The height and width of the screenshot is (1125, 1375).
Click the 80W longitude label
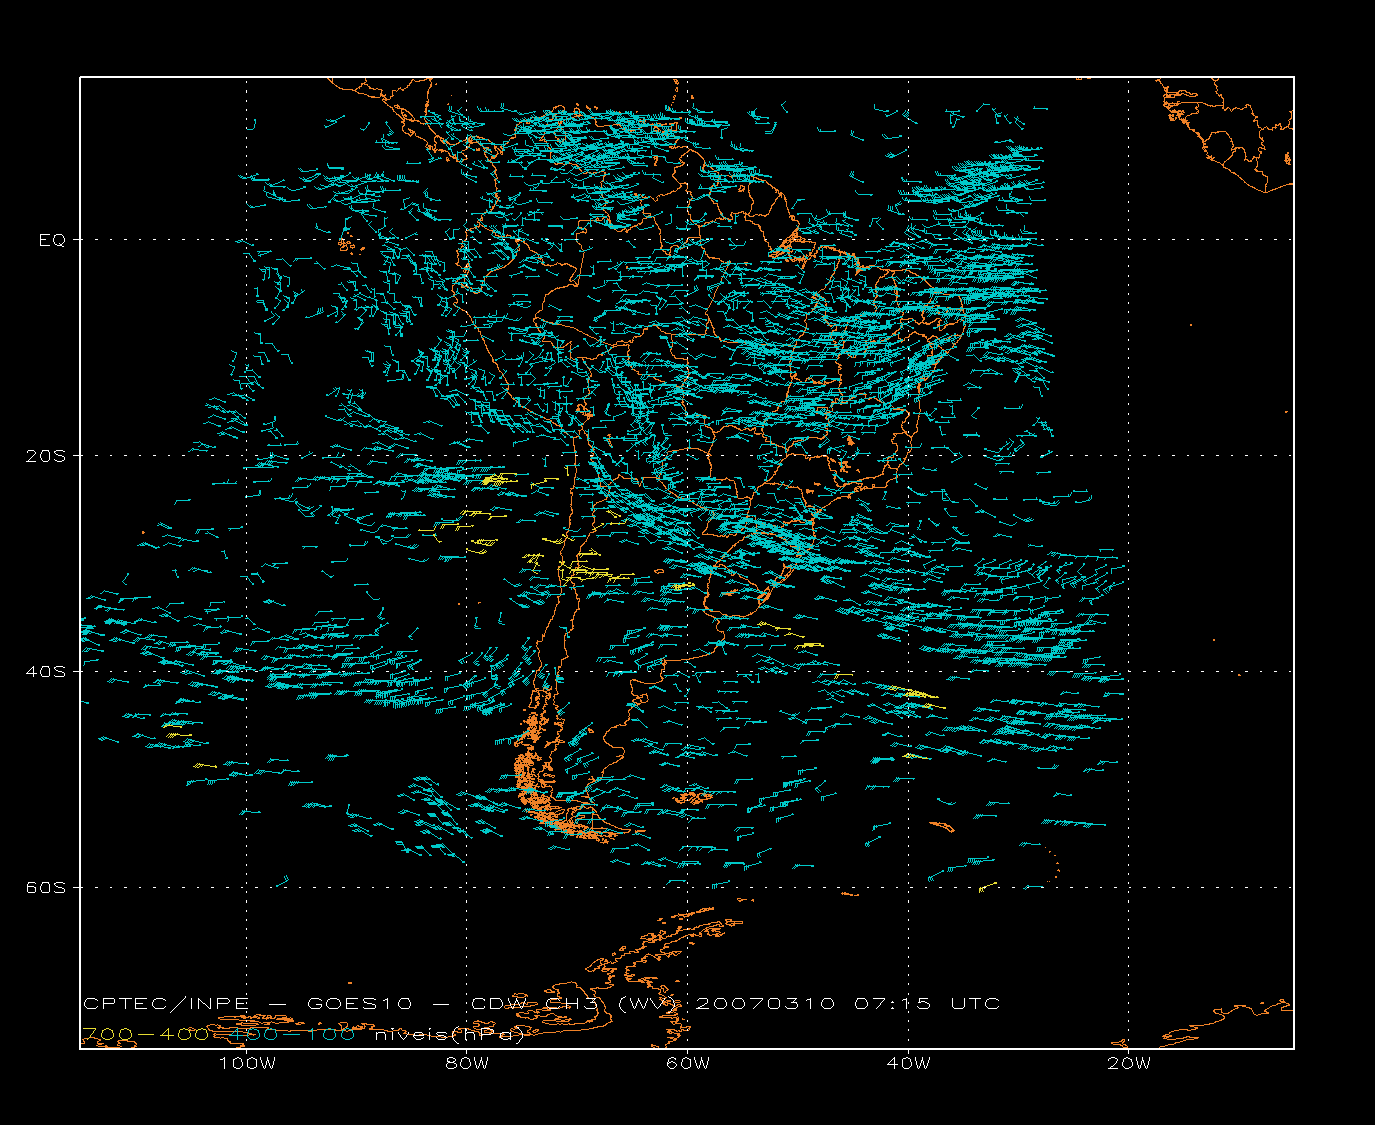467,1063
